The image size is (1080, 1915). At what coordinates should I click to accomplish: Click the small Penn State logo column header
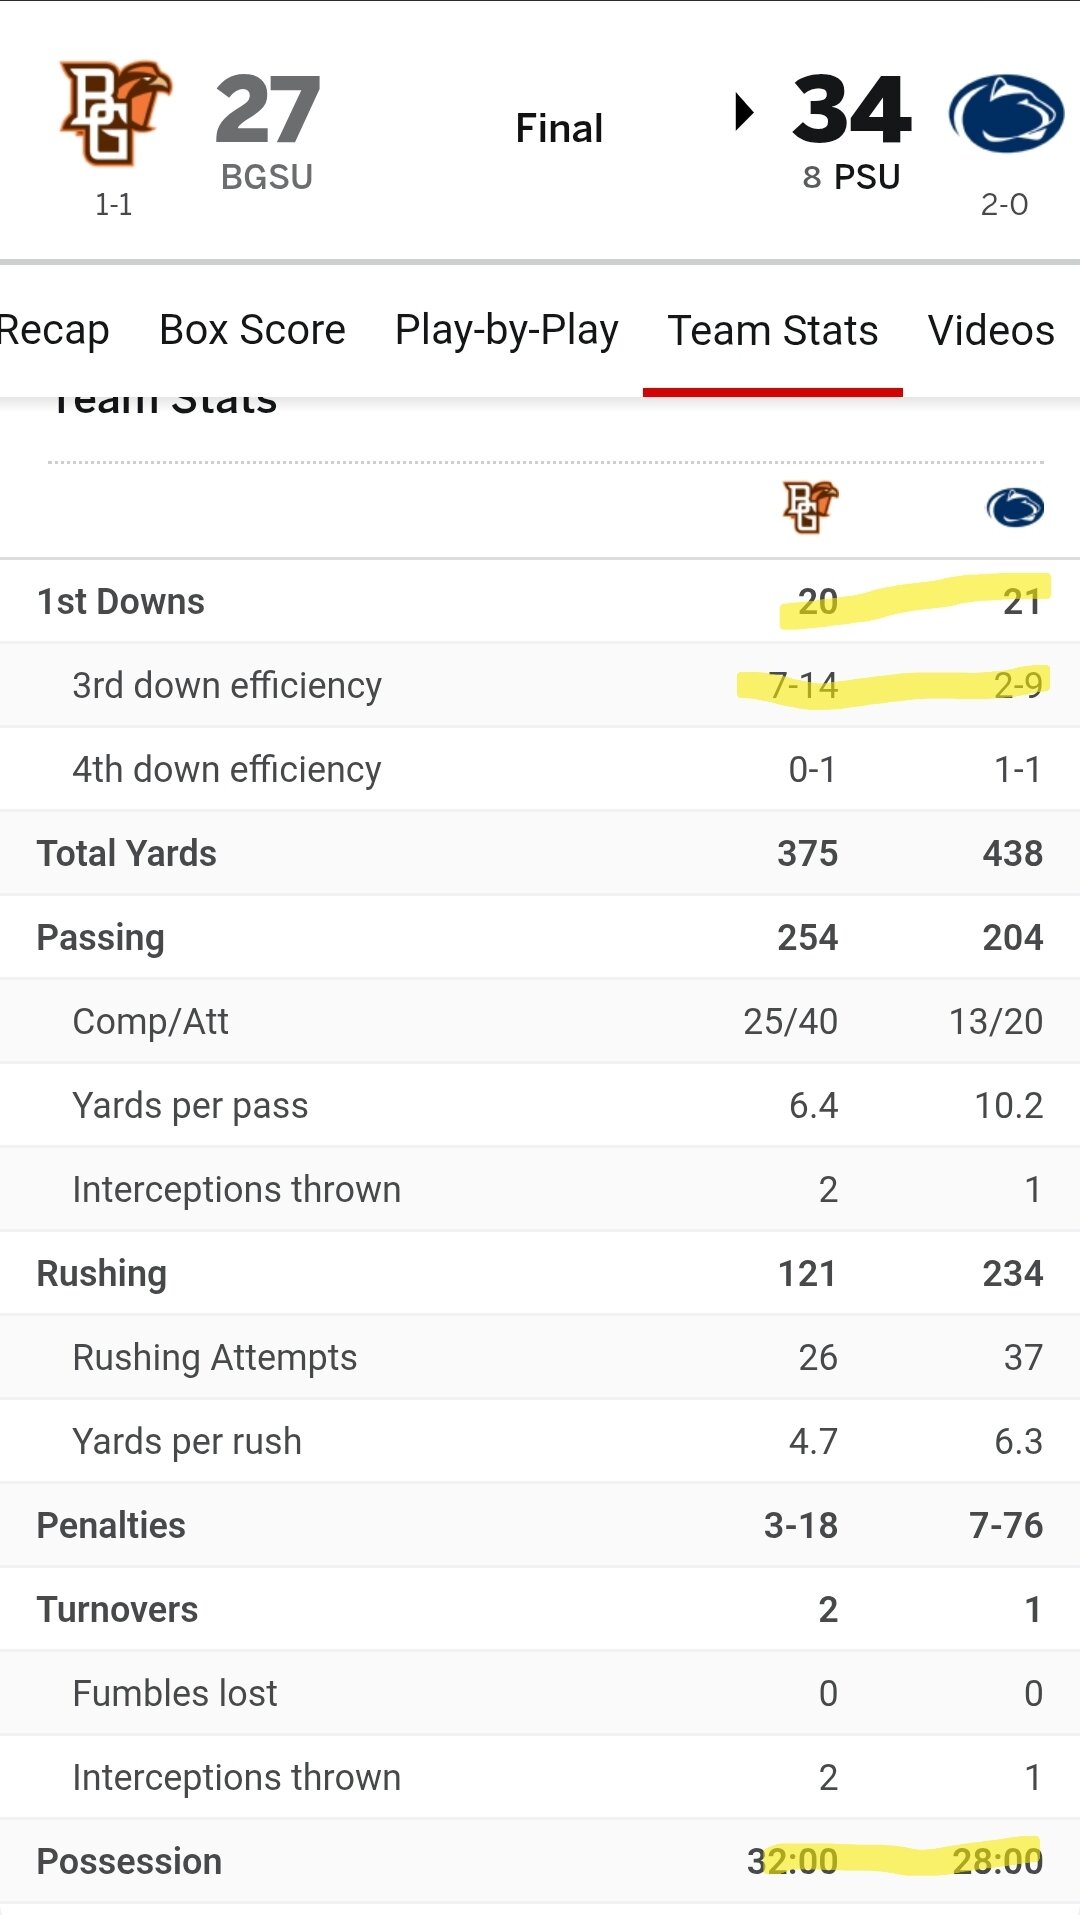coord(1015,508)
